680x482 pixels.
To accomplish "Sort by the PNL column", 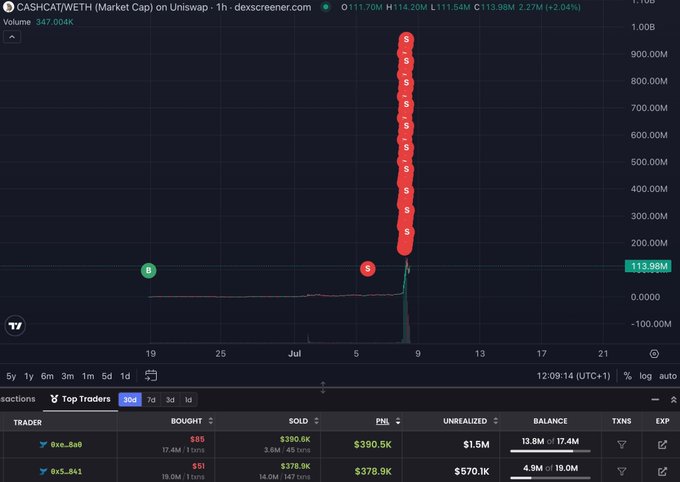I will coord(388,421).
